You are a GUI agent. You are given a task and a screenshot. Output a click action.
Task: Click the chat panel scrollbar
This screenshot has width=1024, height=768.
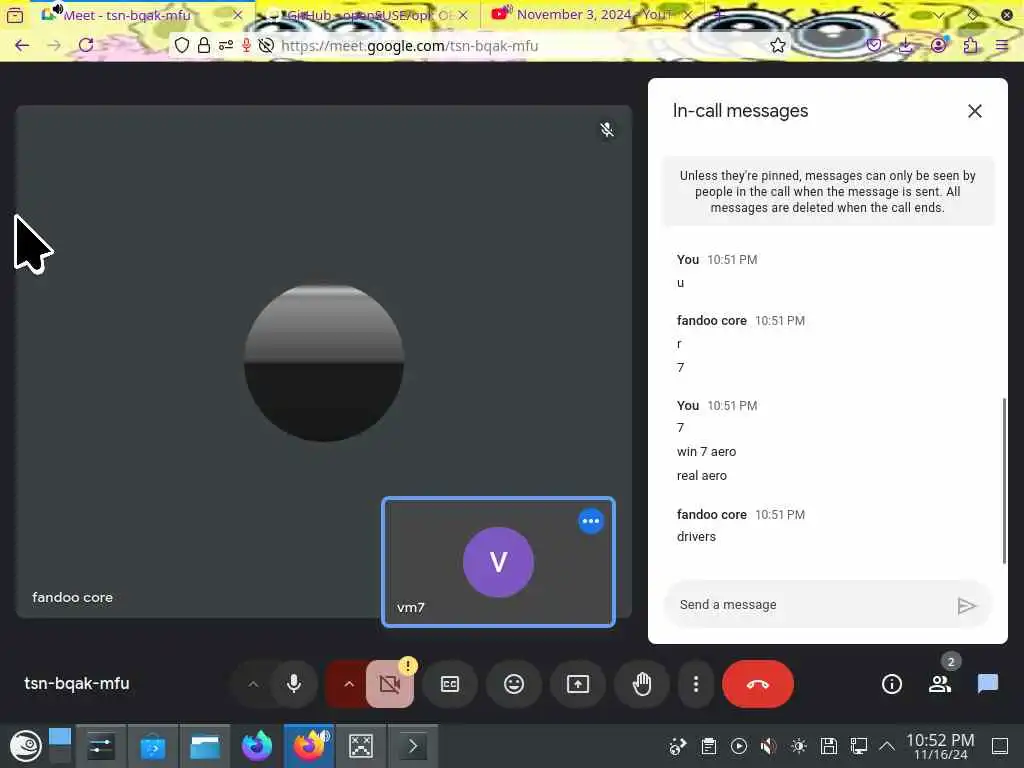coord(1004,481)
